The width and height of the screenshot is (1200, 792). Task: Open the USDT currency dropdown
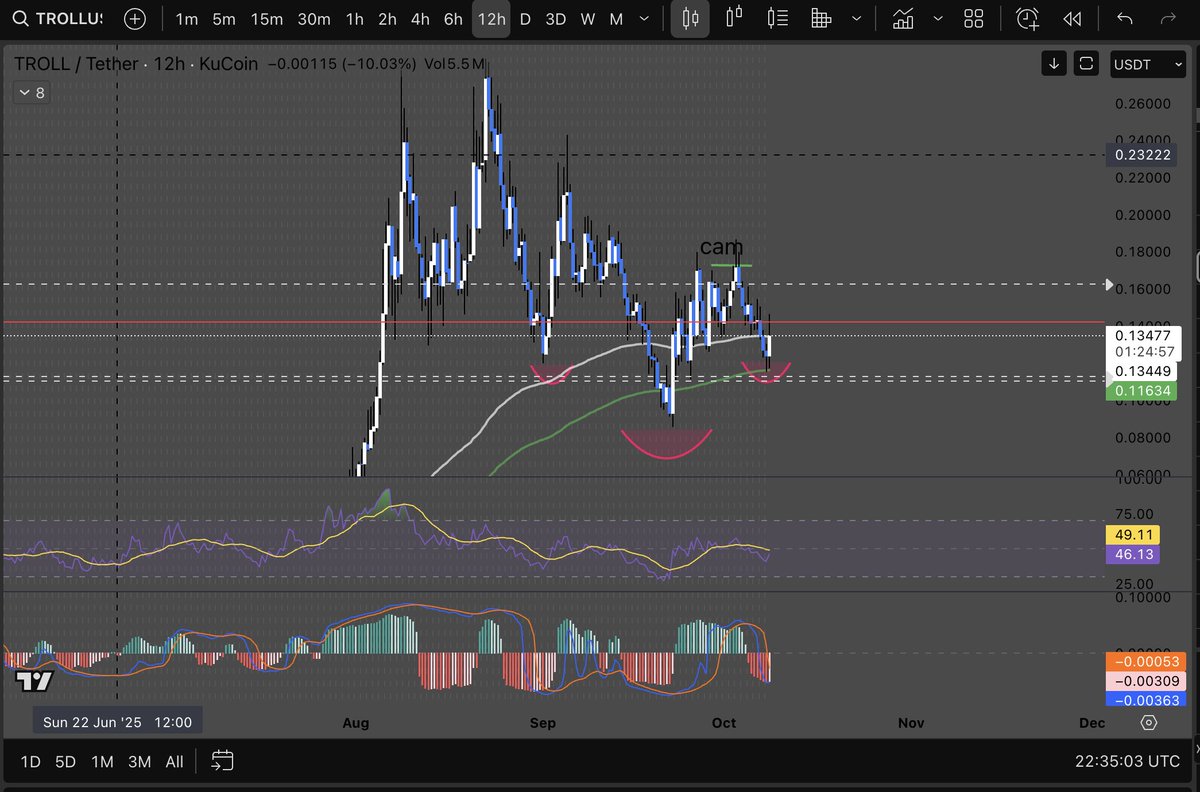tap(1147, 64)
